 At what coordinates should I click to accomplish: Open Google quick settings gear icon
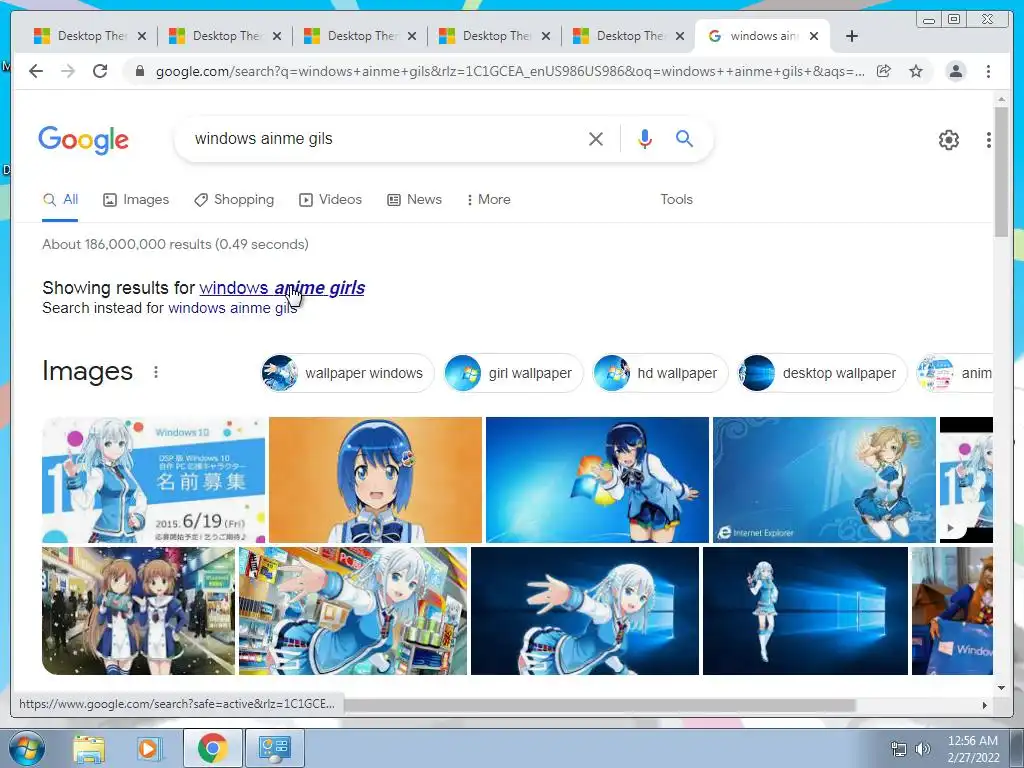[x=948, y=139]
